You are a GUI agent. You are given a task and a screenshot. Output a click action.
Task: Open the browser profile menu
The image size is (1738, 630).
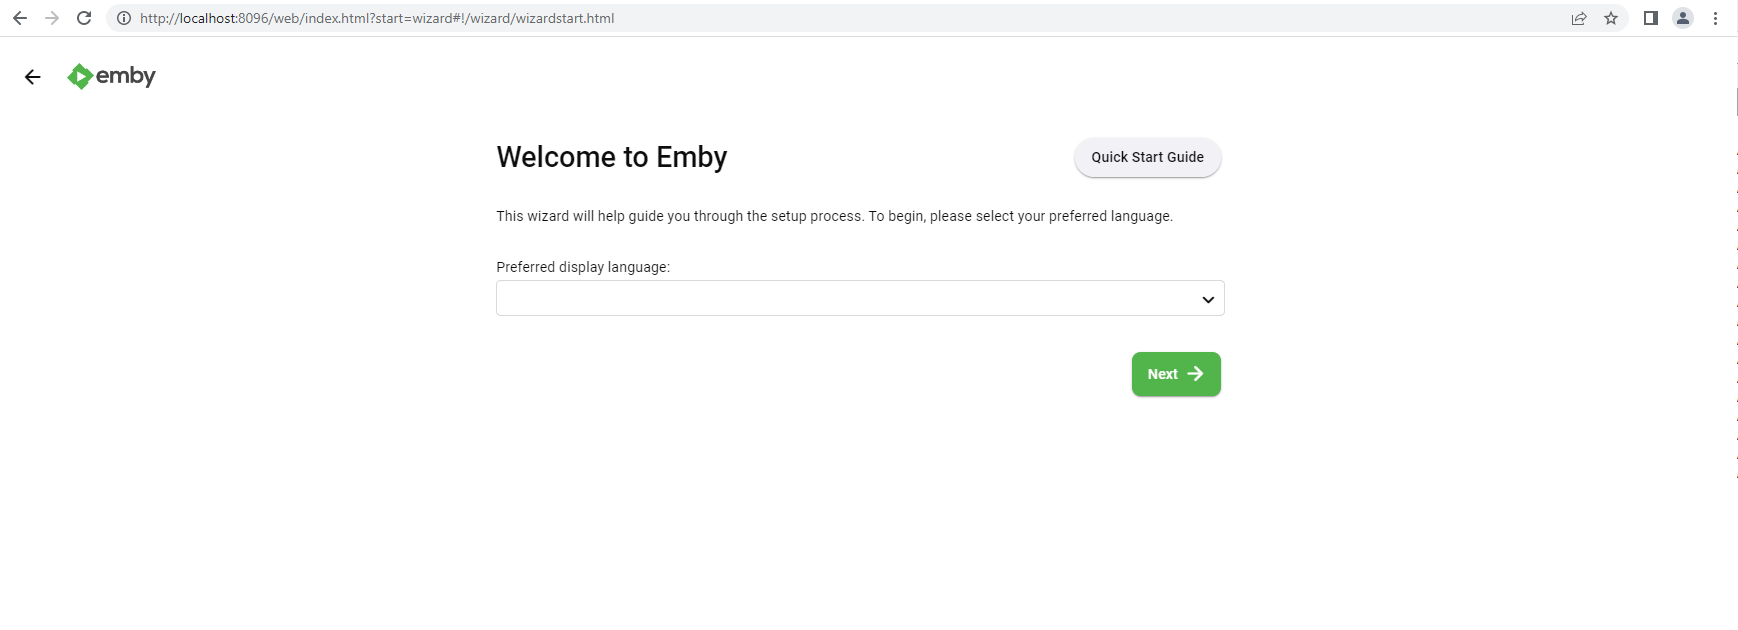point(1683,18)
